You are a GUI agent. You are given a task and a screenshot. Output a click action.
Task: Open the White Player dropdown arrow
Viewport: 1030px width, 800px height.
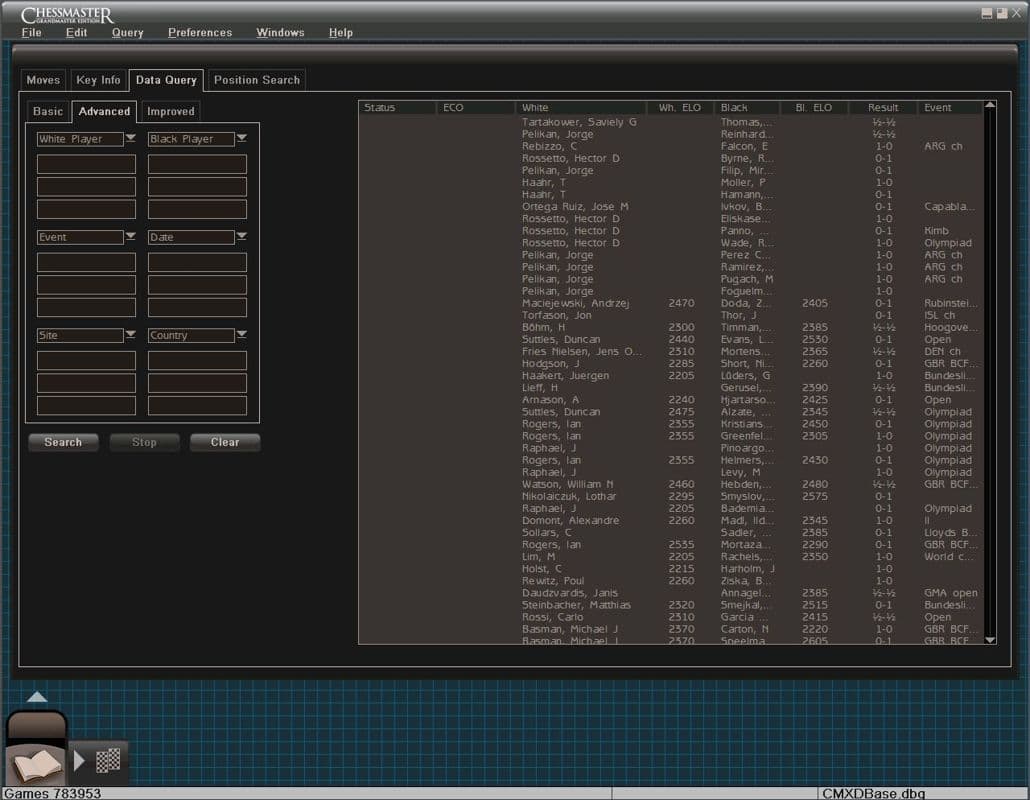(131, 138)
